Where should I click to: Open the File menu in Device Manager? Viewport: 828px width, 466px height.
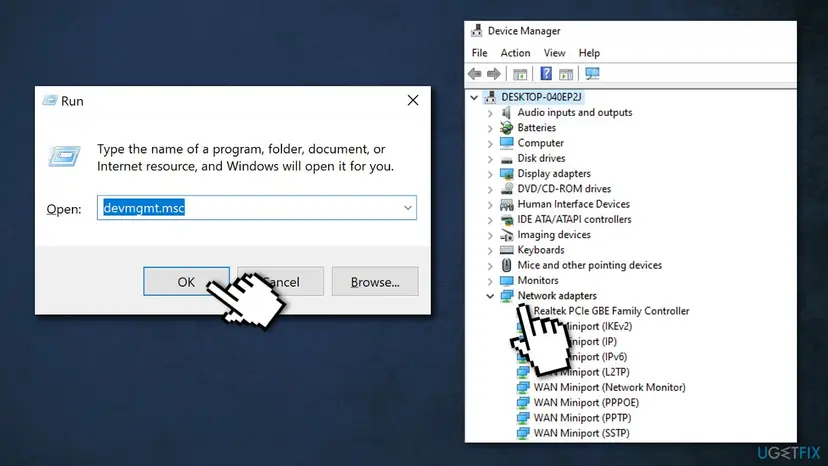point(479,53)
